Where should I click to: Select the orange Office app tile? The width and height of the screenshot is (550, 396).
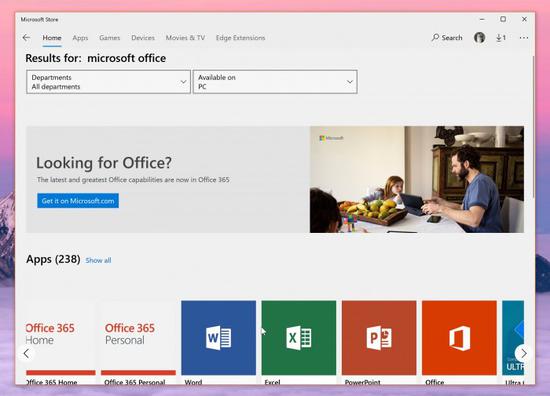click(460, 337)
